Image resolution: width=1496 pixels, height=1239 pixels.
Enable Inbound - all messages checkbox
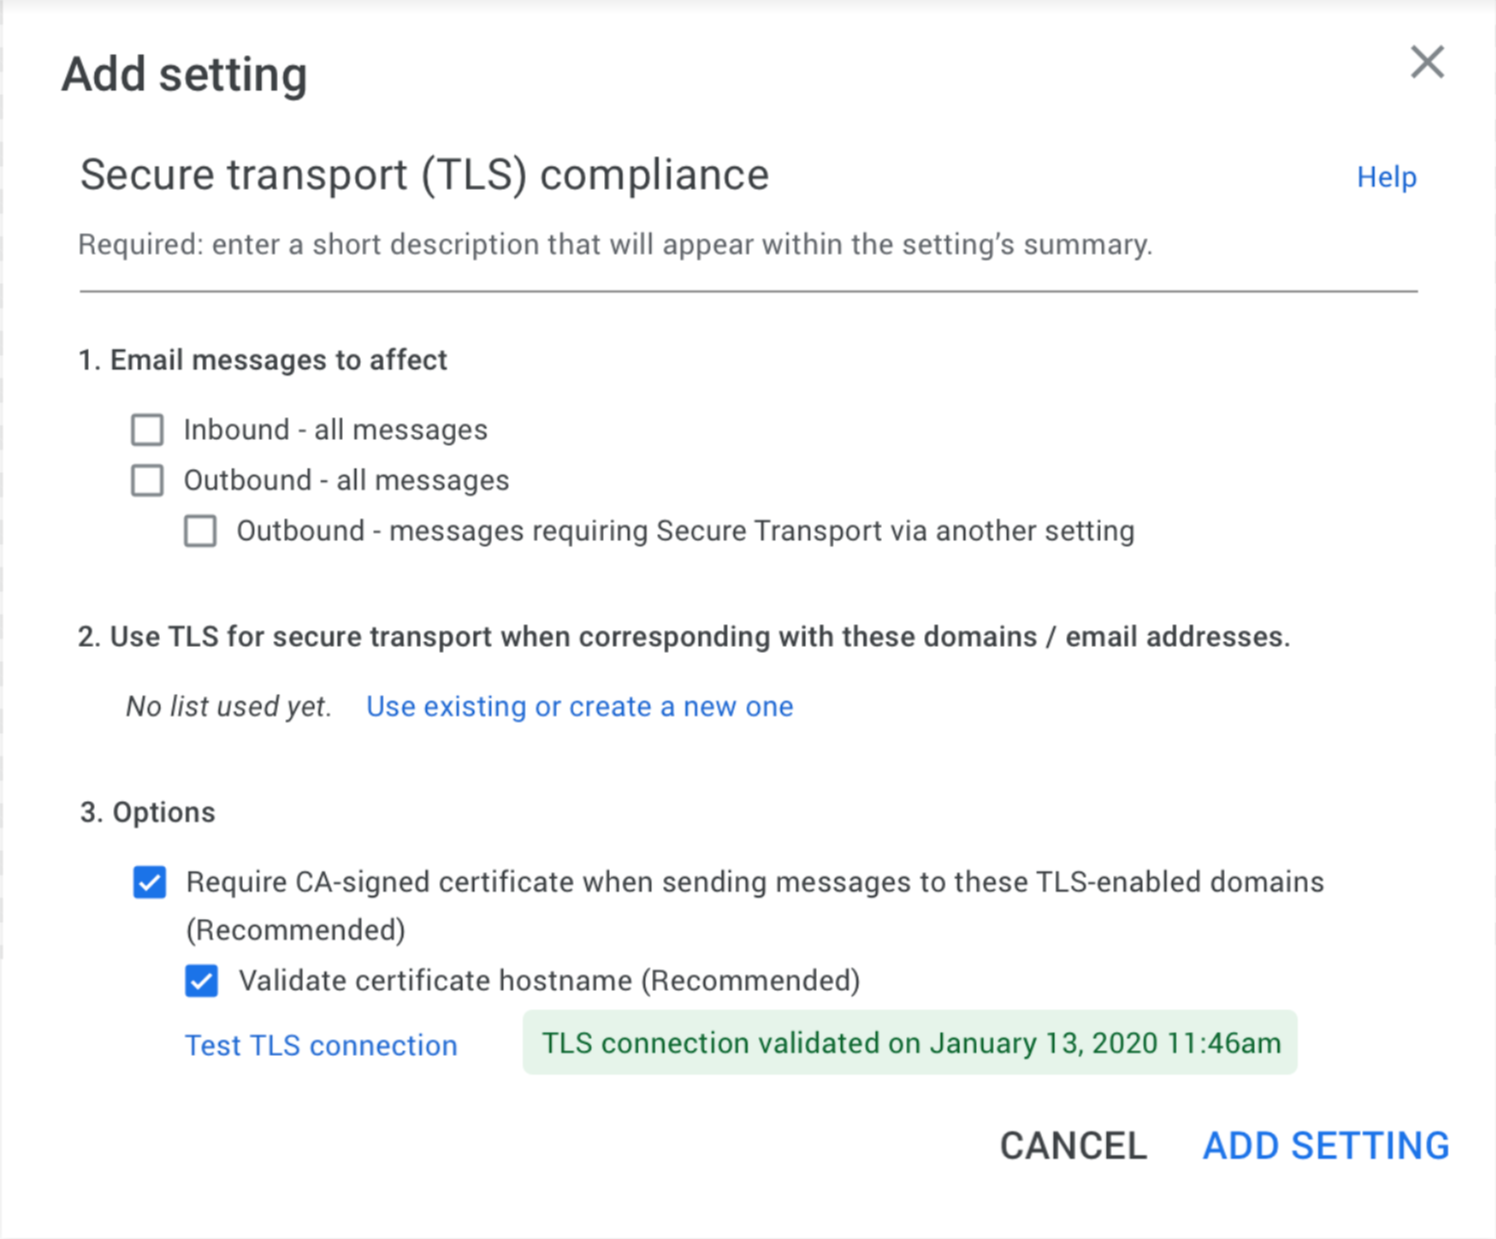click(146, 429)
